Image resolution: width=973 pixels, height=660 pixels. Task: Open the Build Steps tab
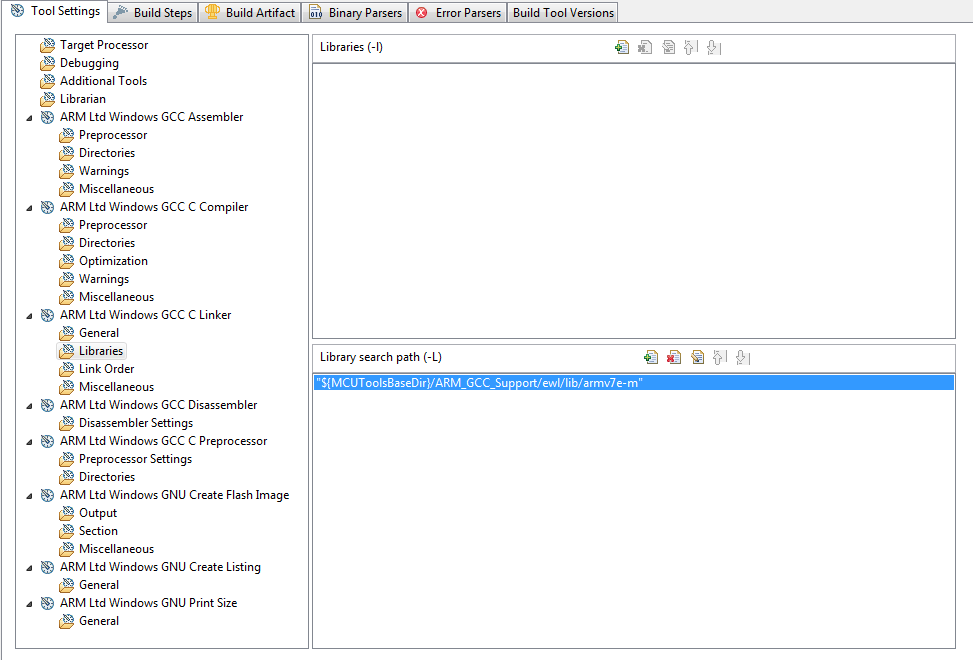point(153,12)
